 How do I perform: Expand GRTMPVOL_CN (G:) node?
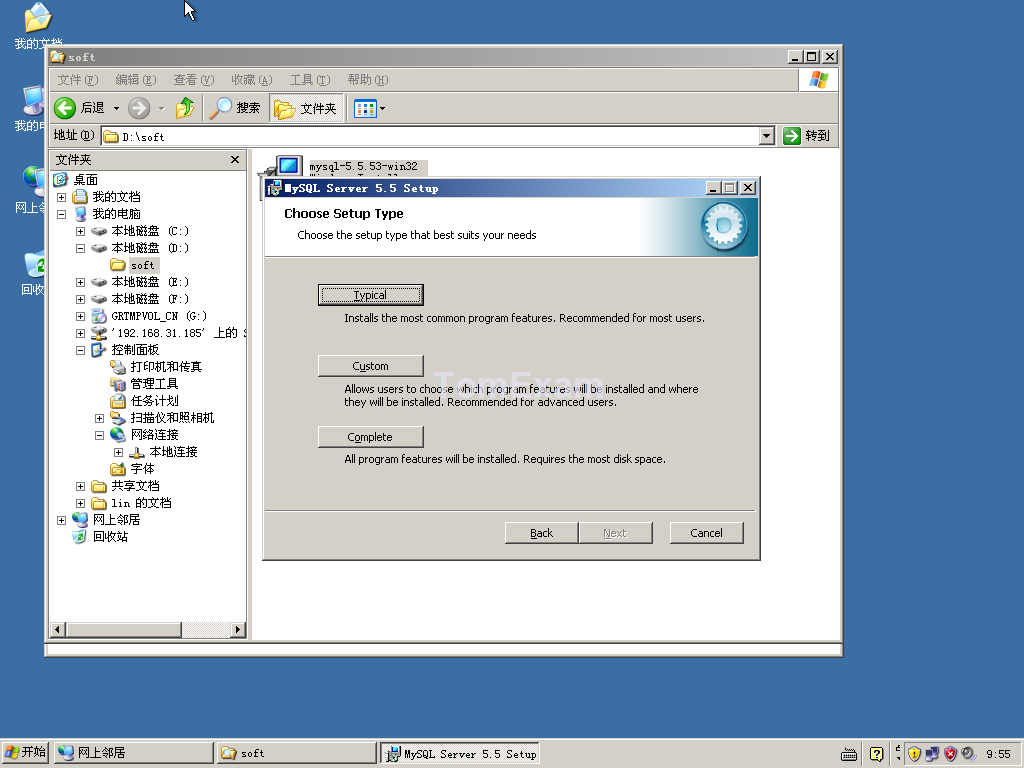coord(80,316)
